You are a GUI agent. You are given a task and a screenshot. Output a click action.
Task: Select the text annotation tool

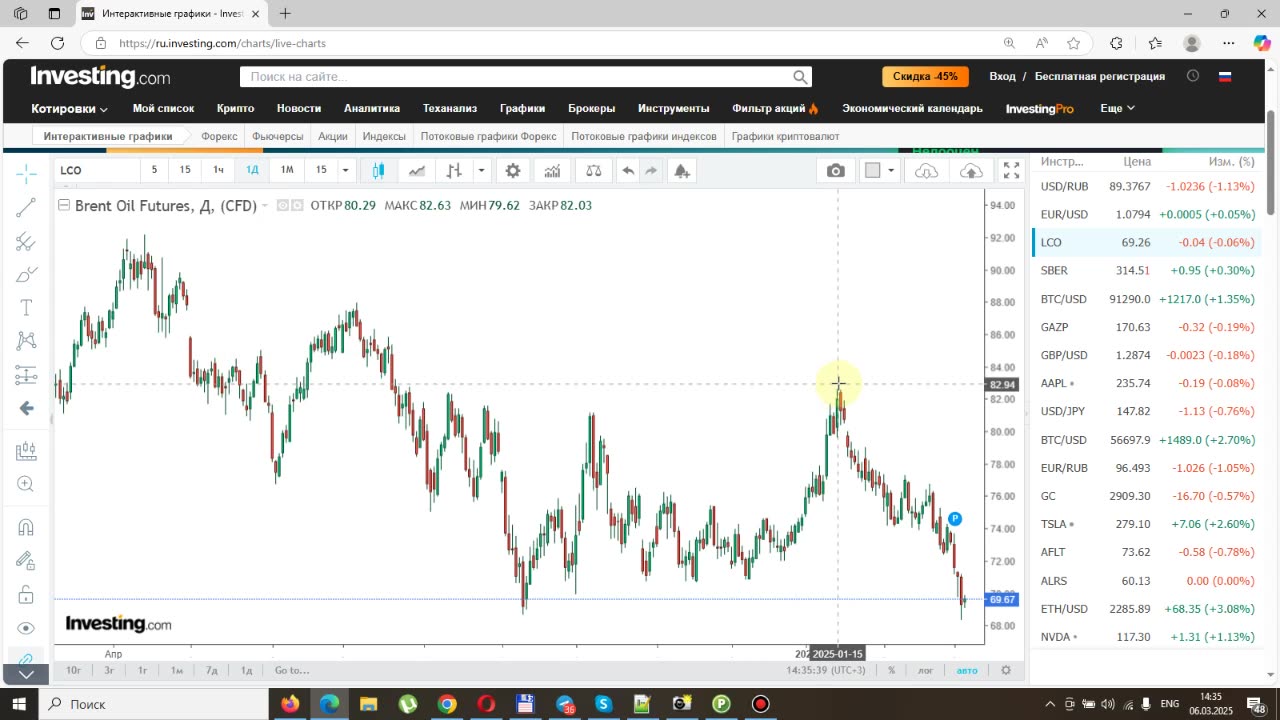coord(26,307)
